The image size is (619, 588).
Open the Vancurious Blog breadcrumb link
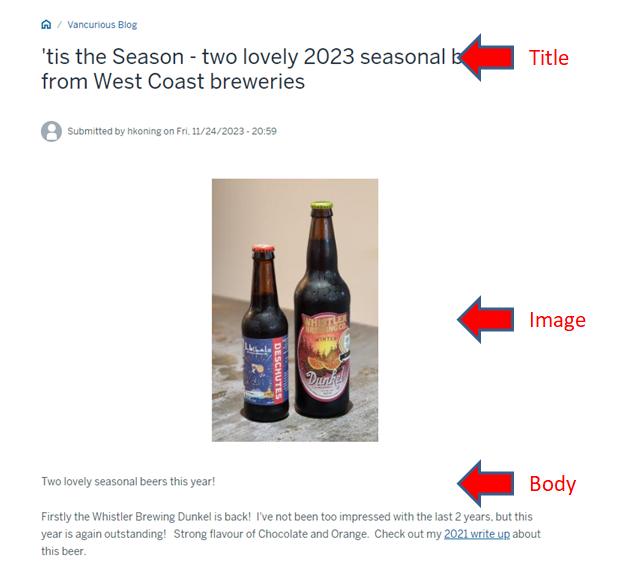point(102,24)
